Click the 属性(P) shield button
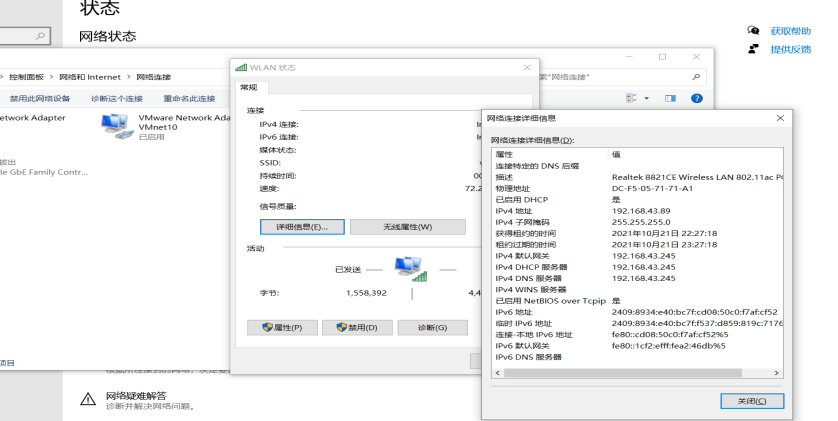The height and width of the screenshot is (421, 838). (282, 328)
